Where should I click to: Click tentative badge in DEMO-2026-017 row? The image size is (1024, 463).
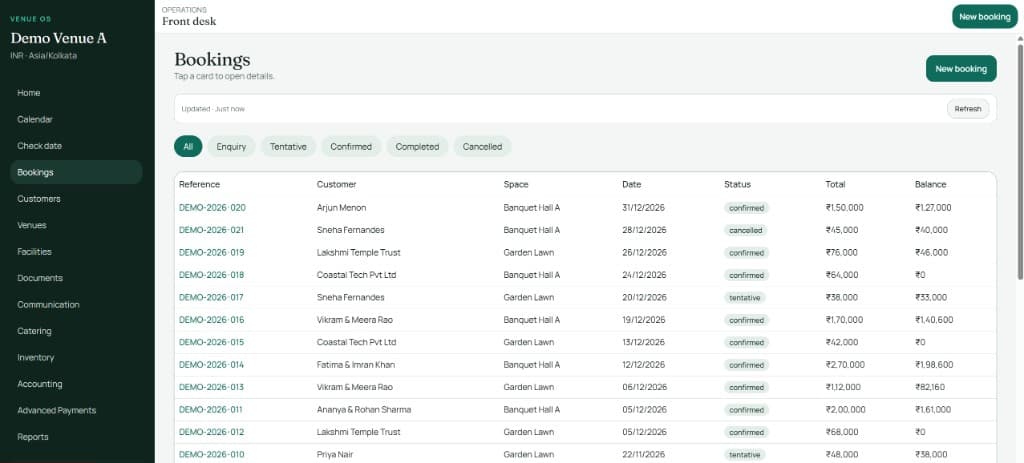click(x=744, y=297)
